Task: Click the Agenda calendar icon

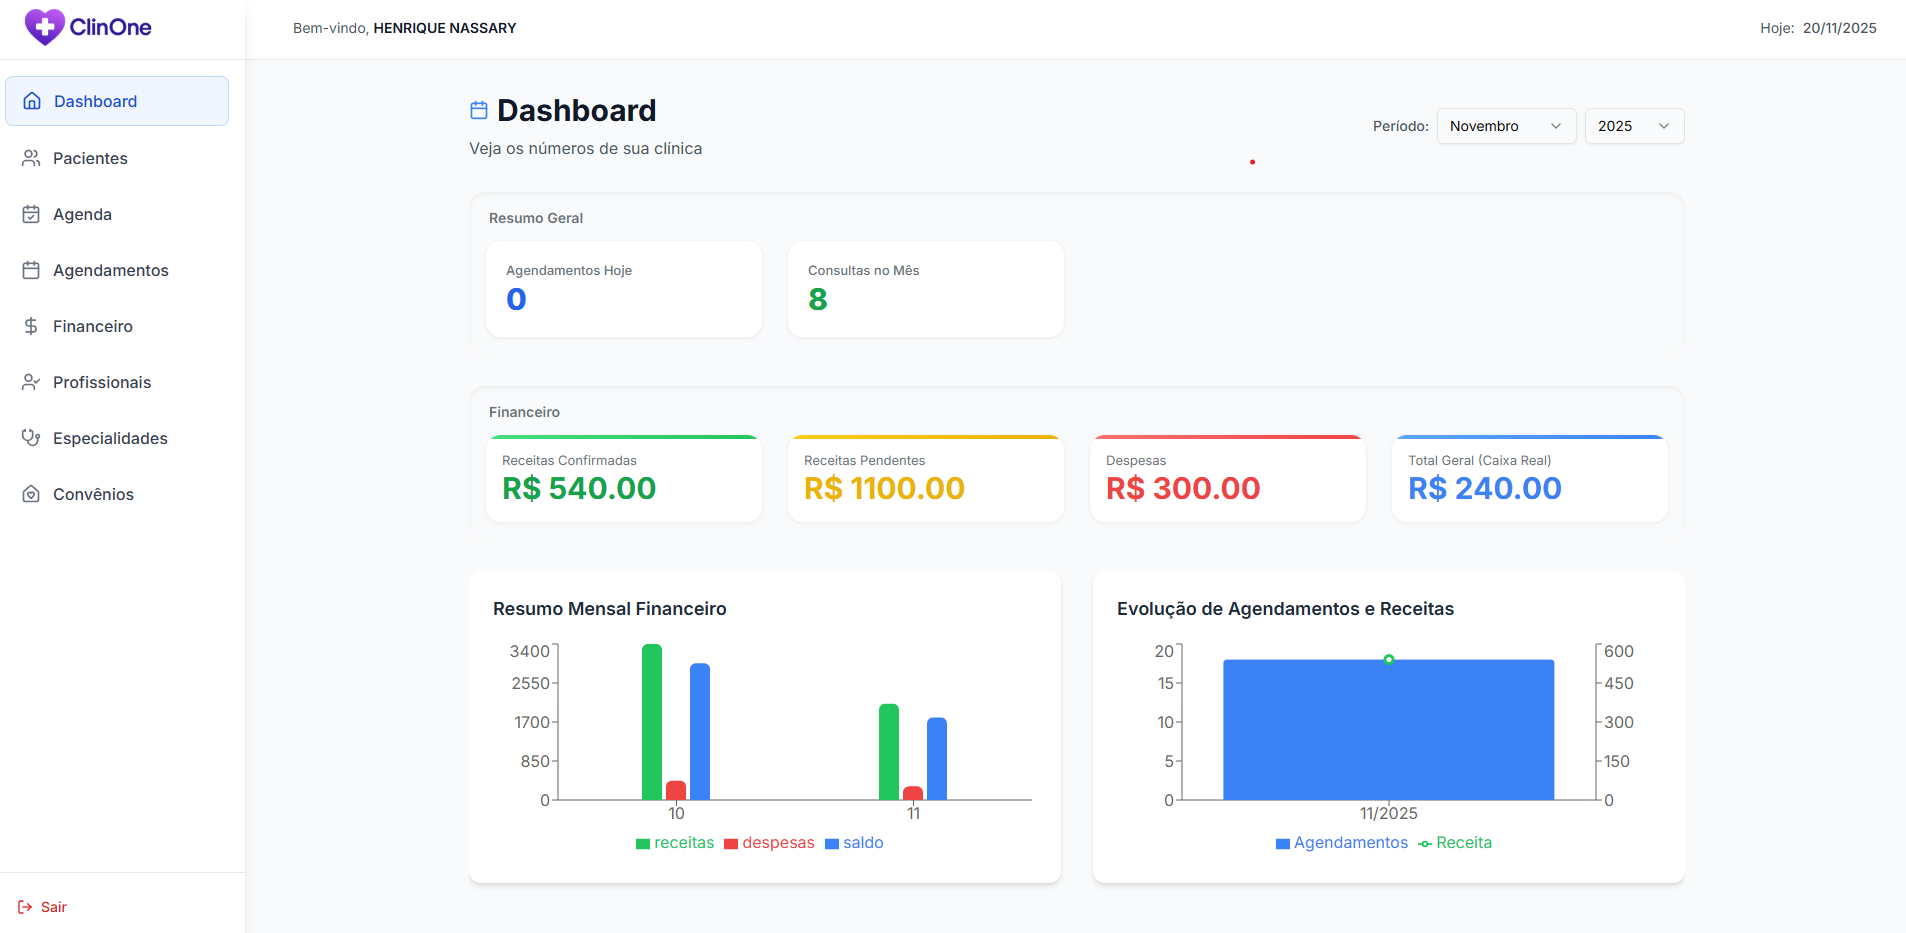Action: tap(30, 213)
